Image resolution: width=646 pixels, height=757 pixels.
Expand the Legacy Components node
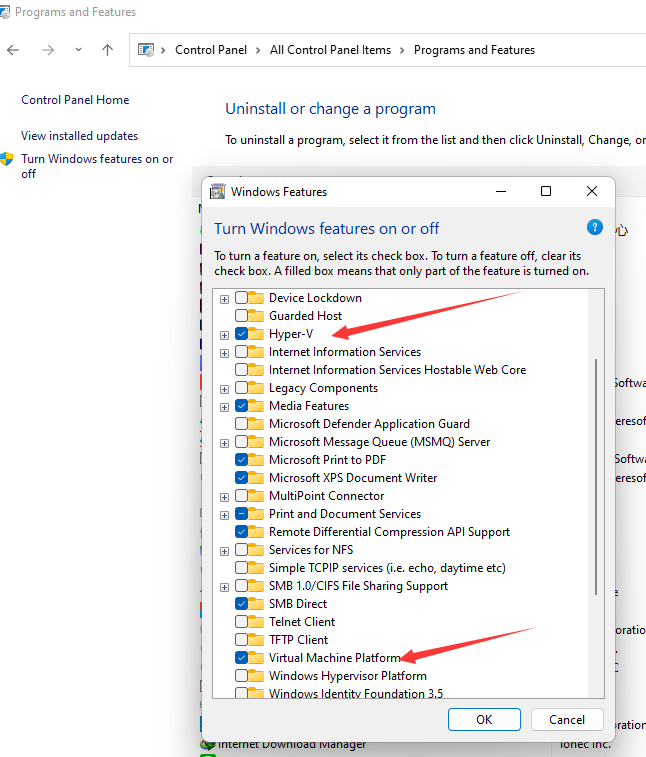(225, 389)
